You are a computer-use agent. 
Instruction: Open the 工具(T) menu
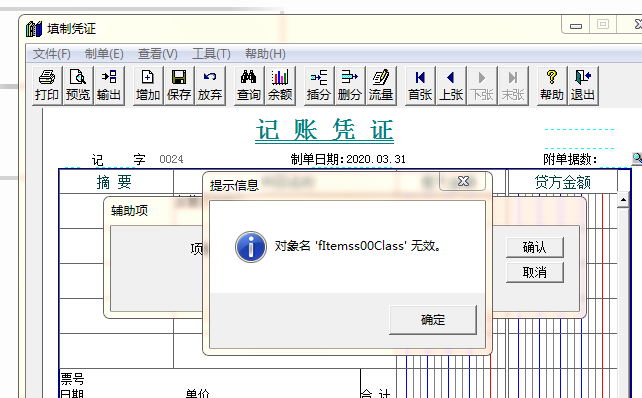click(x=211, y=54)
